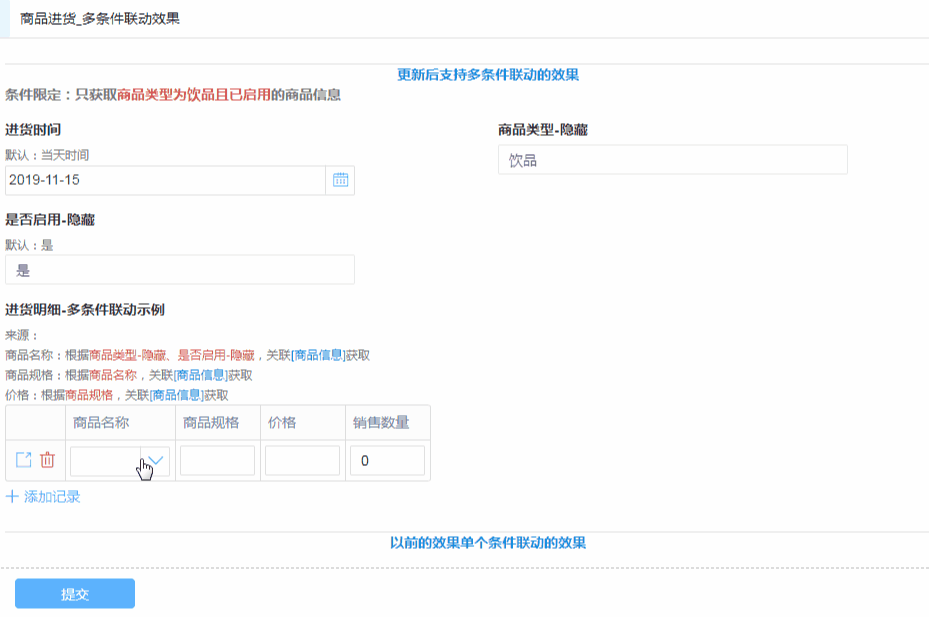Image resolution: width=929 pixels, height=617 pixels.
Task: Select the 销售数量 column header
Action: pos(381,422)
